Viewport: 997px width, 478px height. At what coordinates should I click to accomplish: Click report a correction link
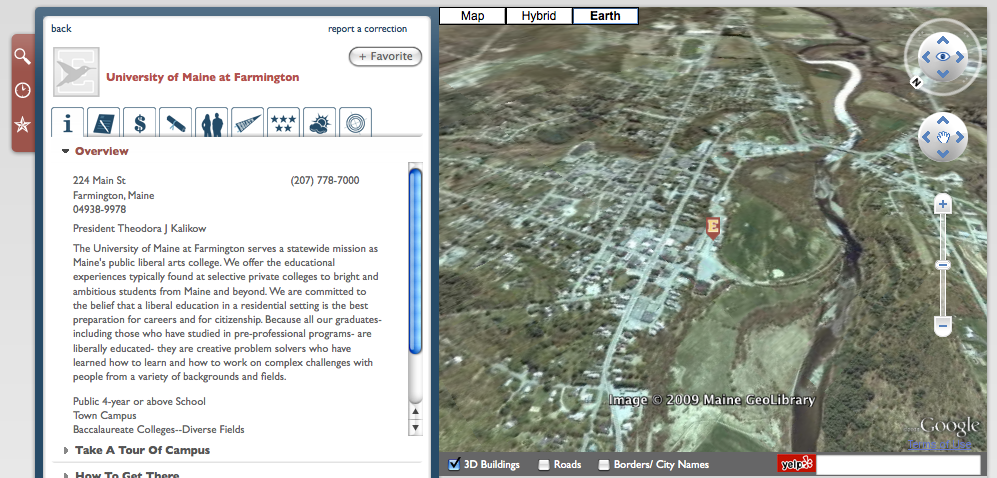coord(368,29)
